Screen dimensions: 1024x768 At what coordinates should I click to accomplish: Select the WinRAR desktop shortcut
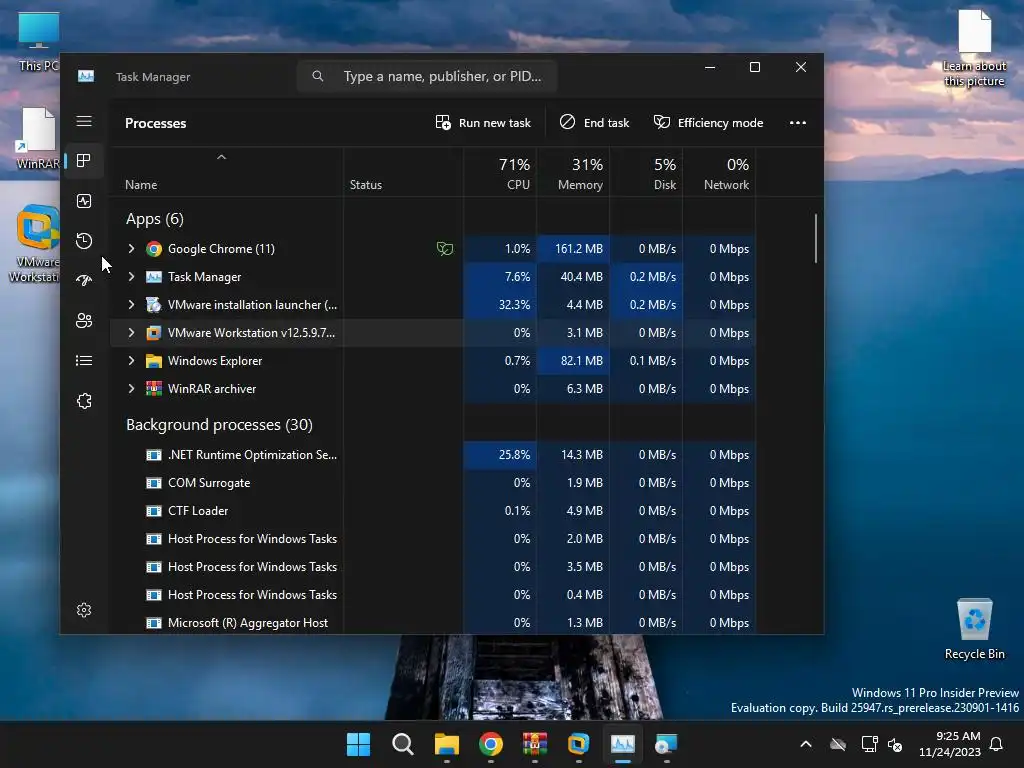tap(37, 138)
